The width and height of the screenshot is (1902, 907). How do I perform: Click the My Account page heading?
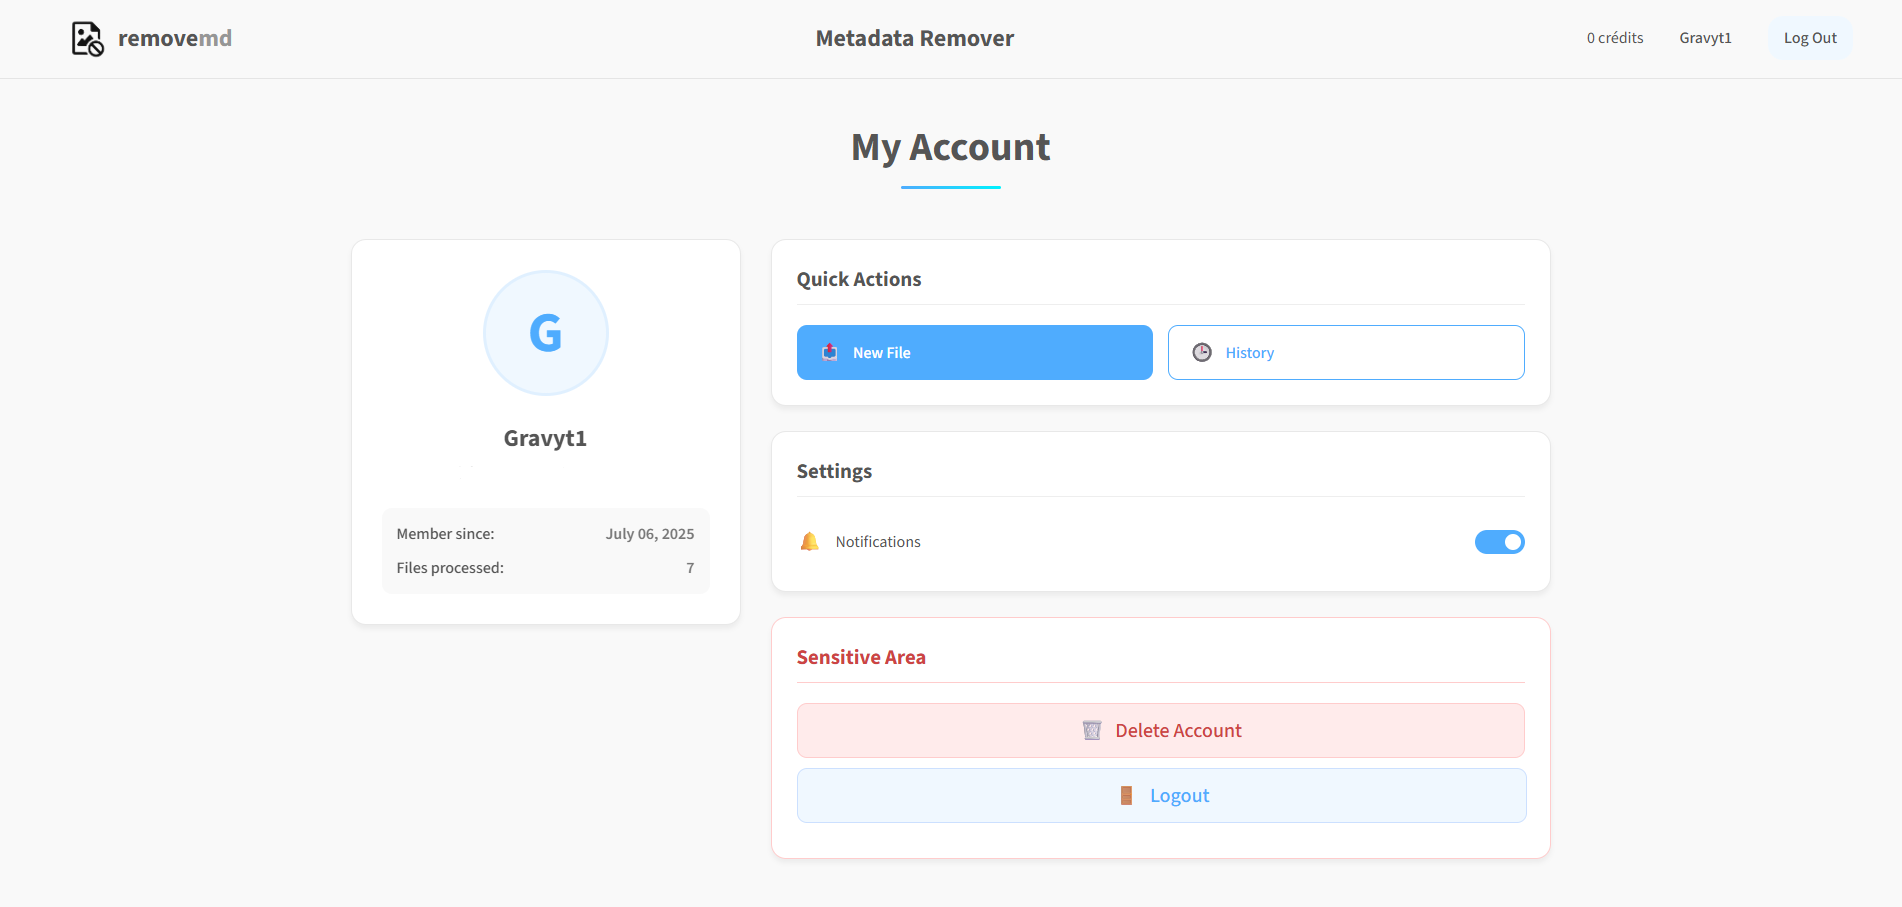point(951,147)
